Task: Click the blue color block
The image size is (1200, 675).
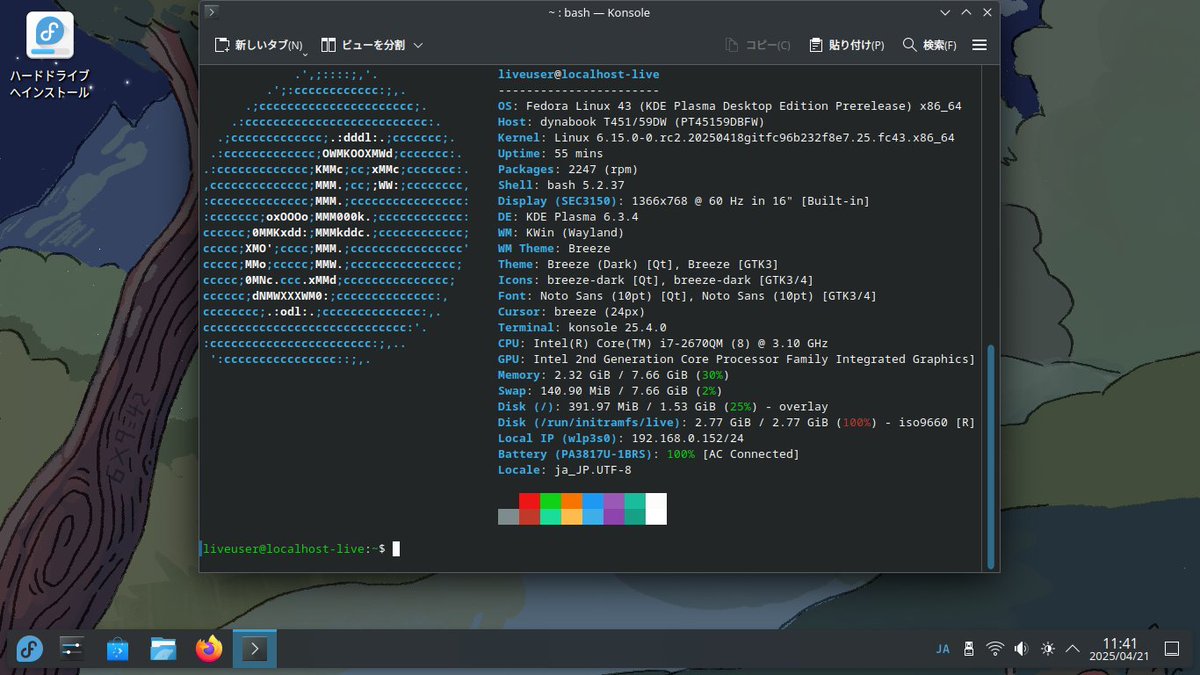Action: pos(593,501)
